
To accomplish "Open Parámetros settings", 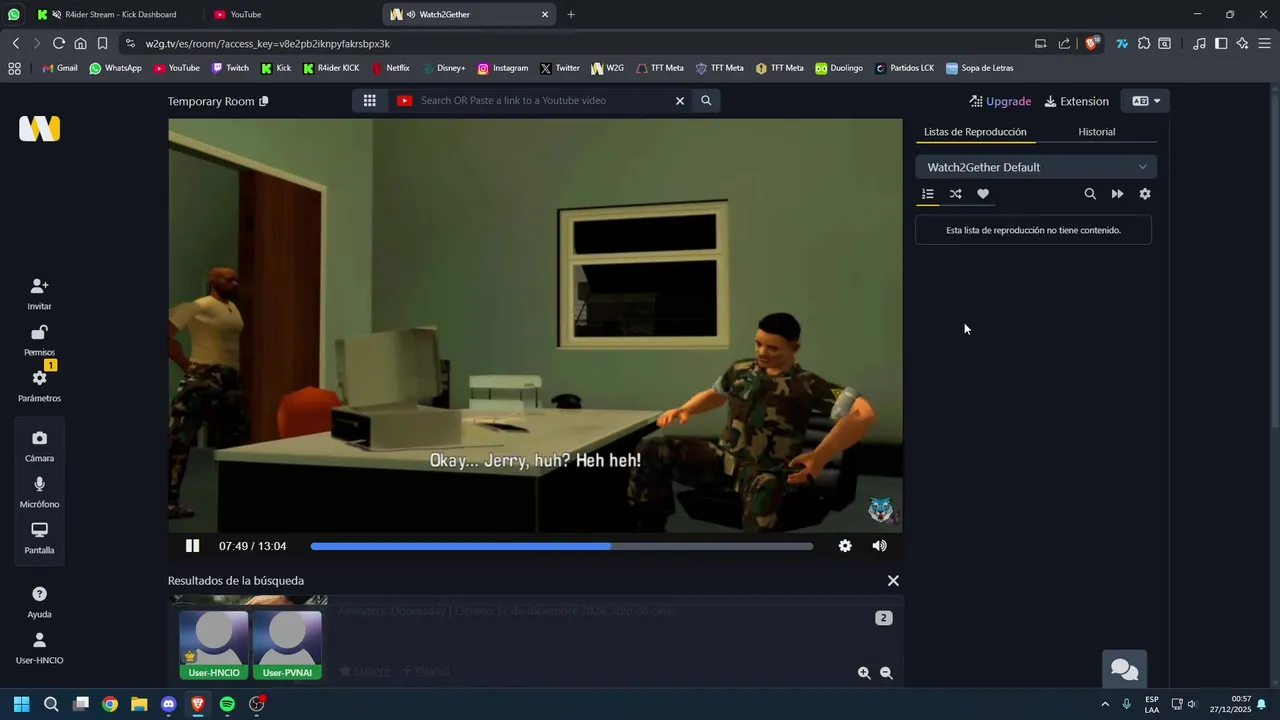I will point(39,386).
